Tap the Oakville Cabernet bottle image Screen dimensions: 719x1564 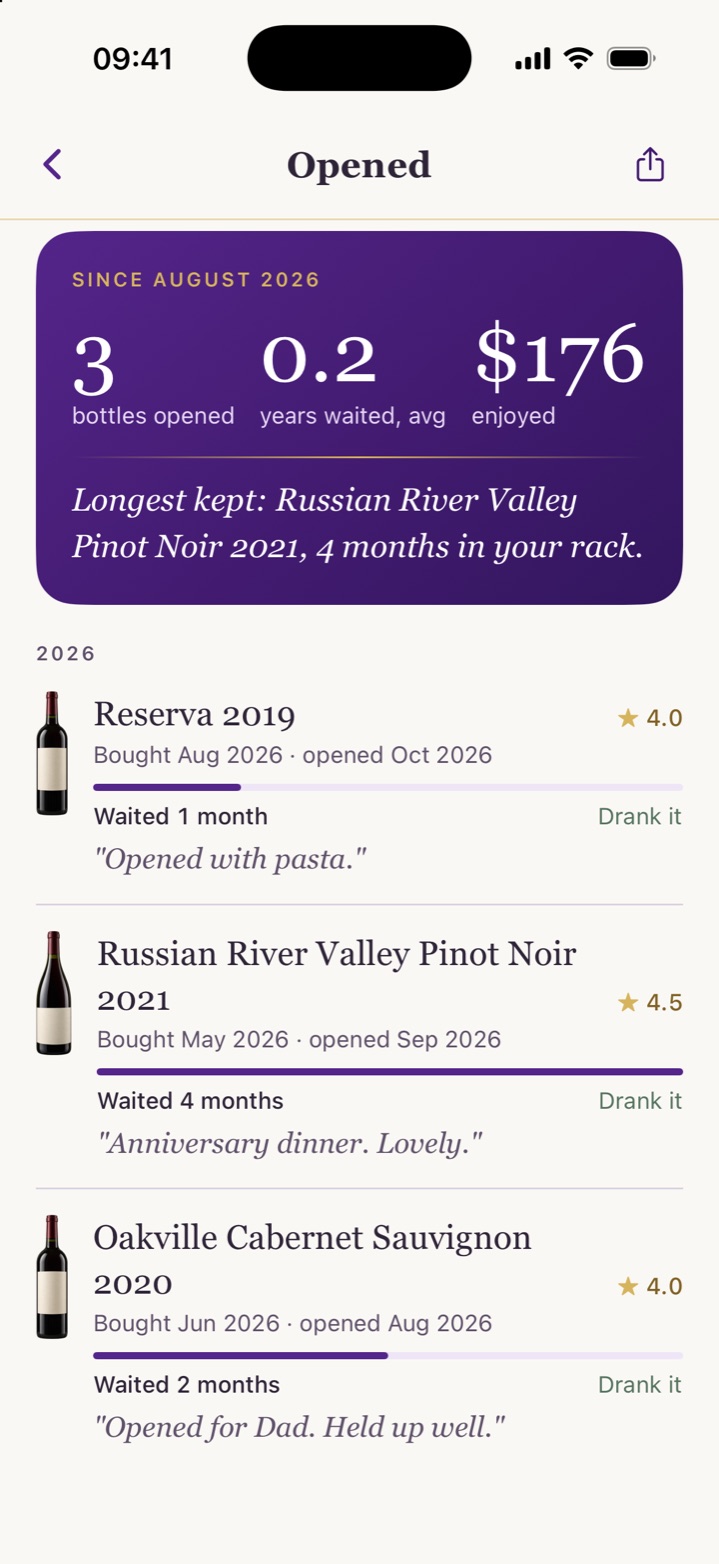pyautogui.click(x=52, y=1277)
